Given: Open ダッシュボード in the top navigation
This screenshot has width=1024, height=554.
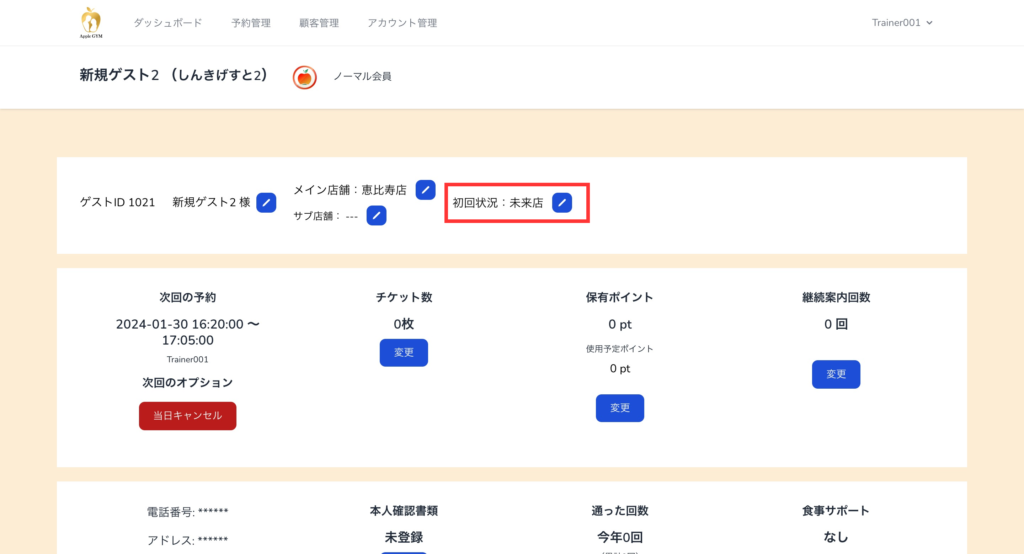Looking at the screenshot, I should click(167, 23).
